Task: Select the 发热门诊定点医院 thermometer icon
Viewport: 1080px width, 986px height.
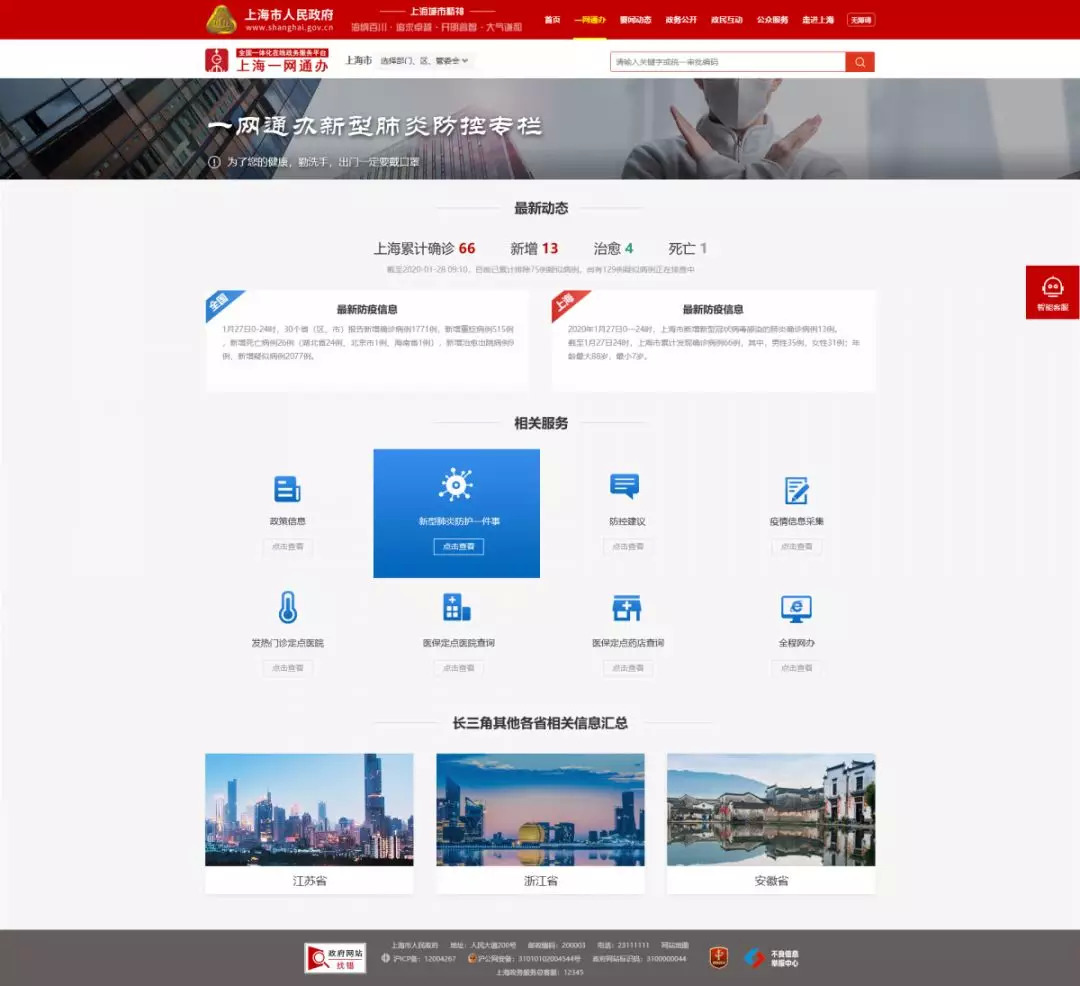Action: pyautogui.click(x=288, y=607)
